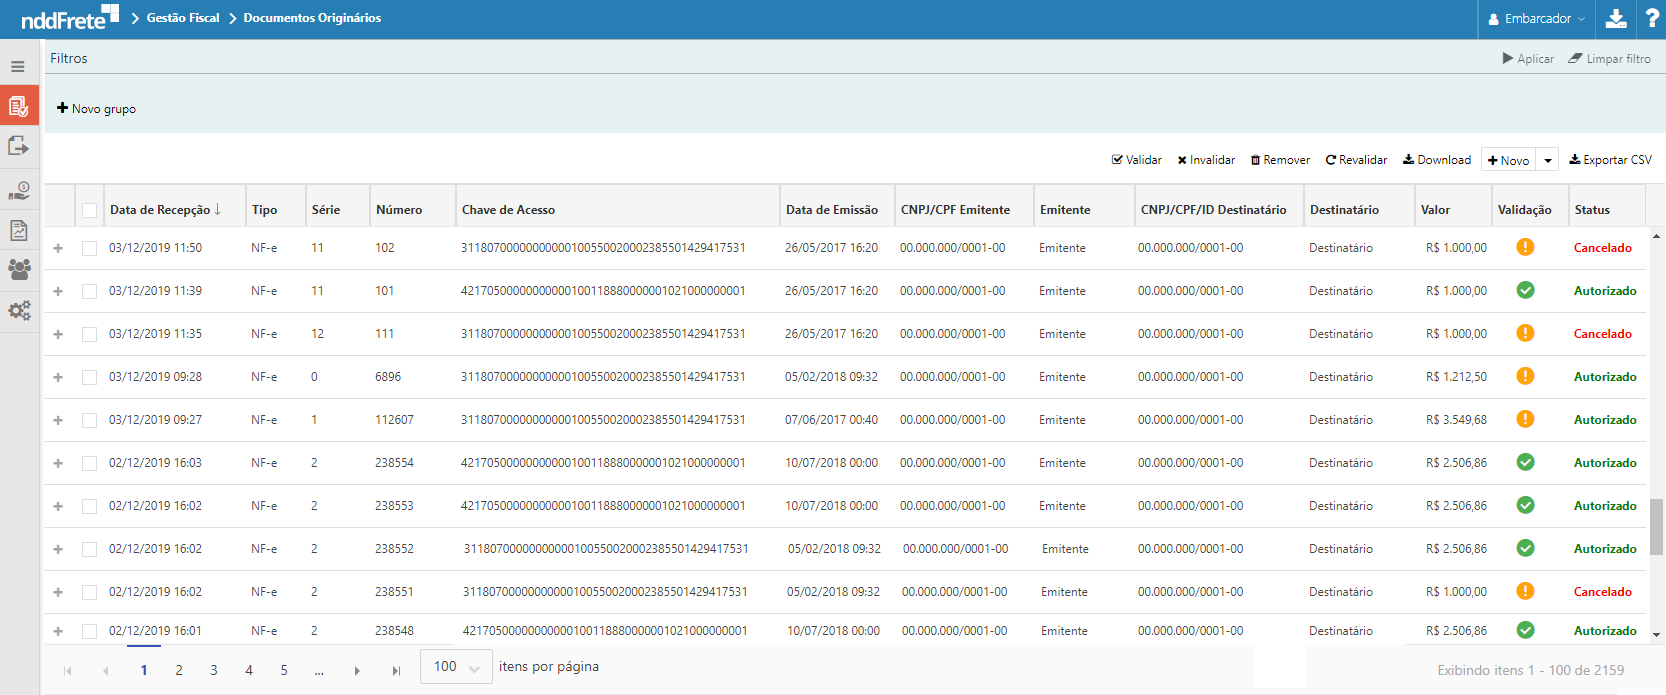Select checkbox for document number 6896
Viewport: 1666px width, 695px height.
pos(90,377)
